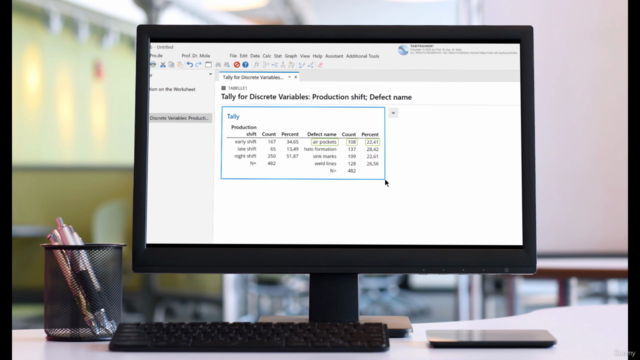Click the red Cancel icon

pyautogui.click(x=237, y=65)
